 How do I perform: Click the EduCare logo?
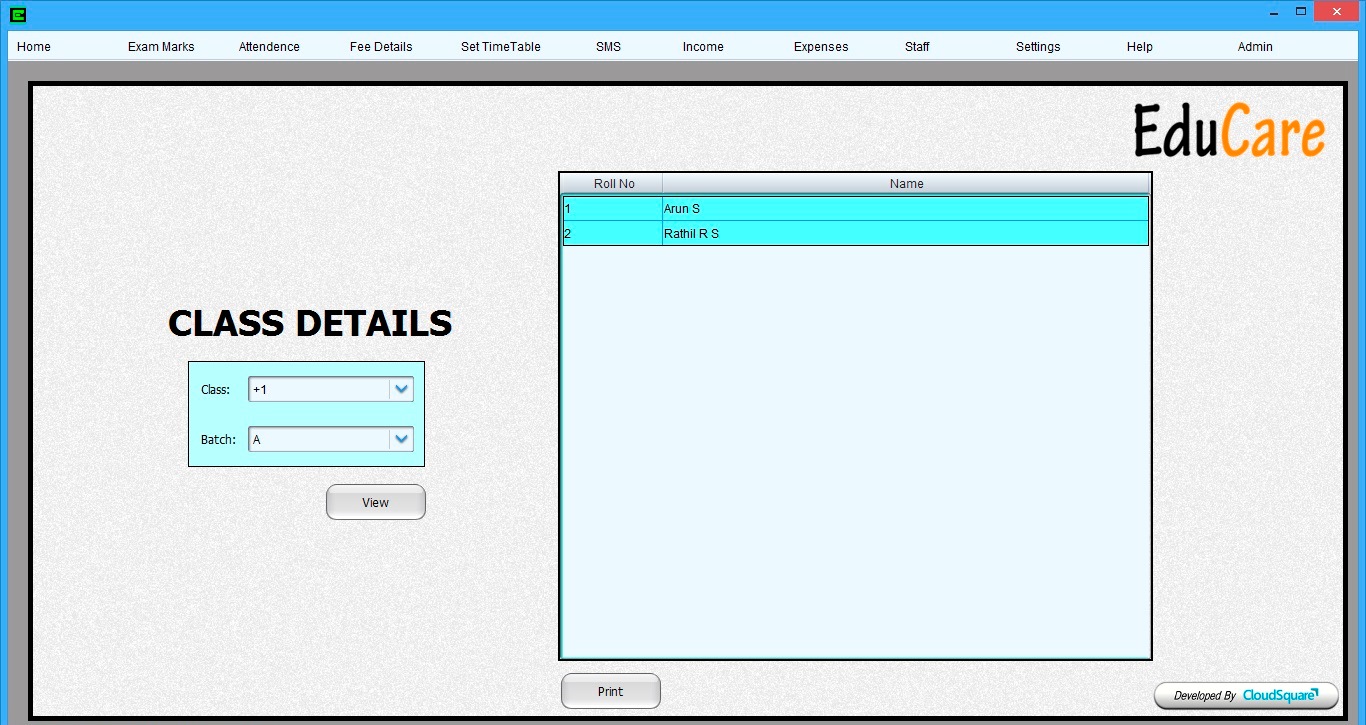pos(1229,131)
